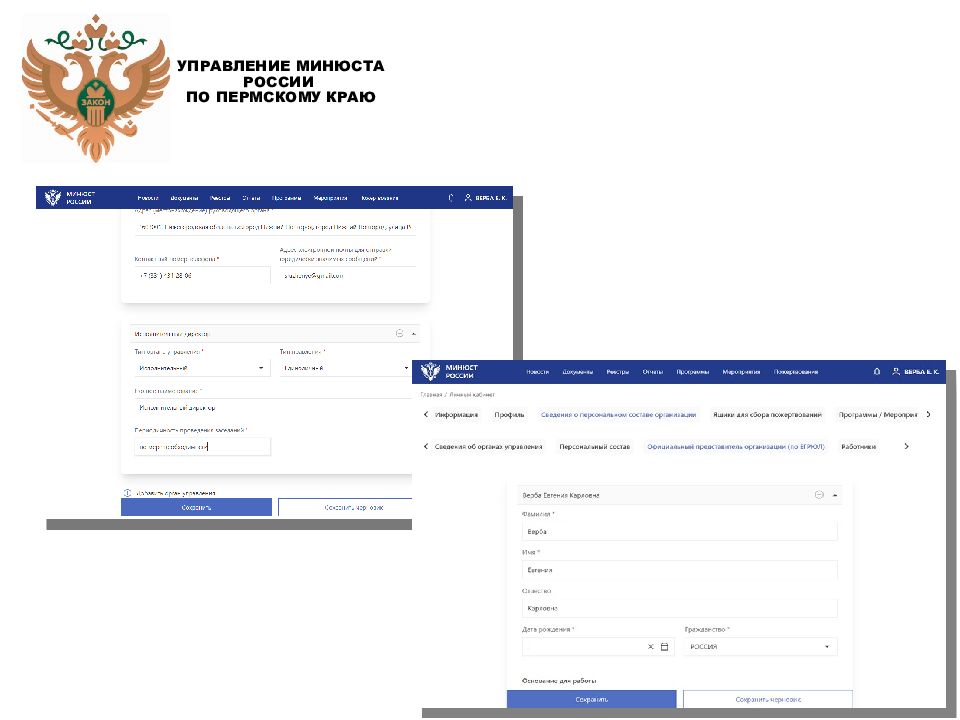The width and height of the screenshot is (960, 720).
Task: Open the calendar picker for Дата рождения
Action: (664, 647)
